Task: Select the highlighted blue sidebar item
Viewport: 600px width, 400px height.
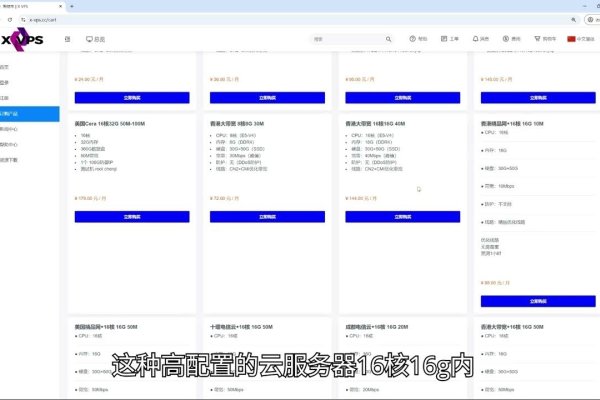Action: click(29, 114)
